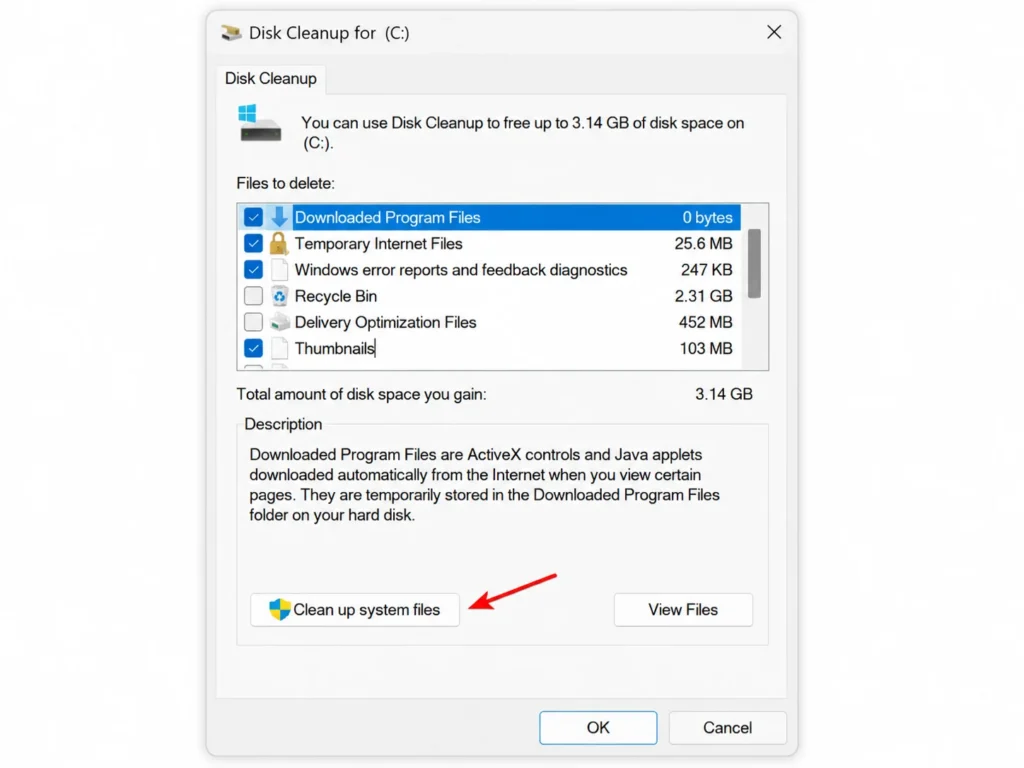Uncheck the Thumbnails checkbox

[x=253, y=348]
